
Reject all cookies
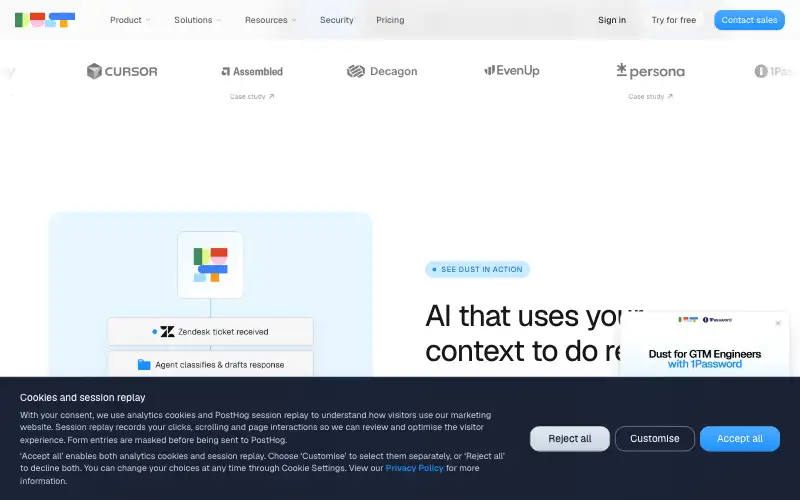[x=570, y=439]
